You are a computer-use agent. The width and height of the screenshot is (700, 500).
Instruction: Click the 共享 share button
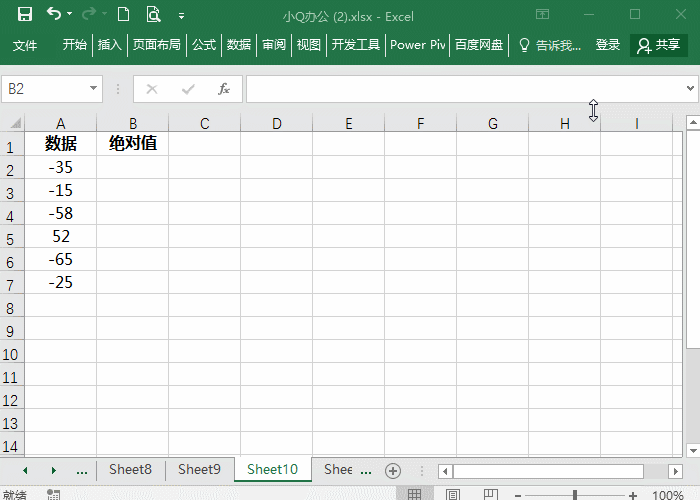point(658,45)
